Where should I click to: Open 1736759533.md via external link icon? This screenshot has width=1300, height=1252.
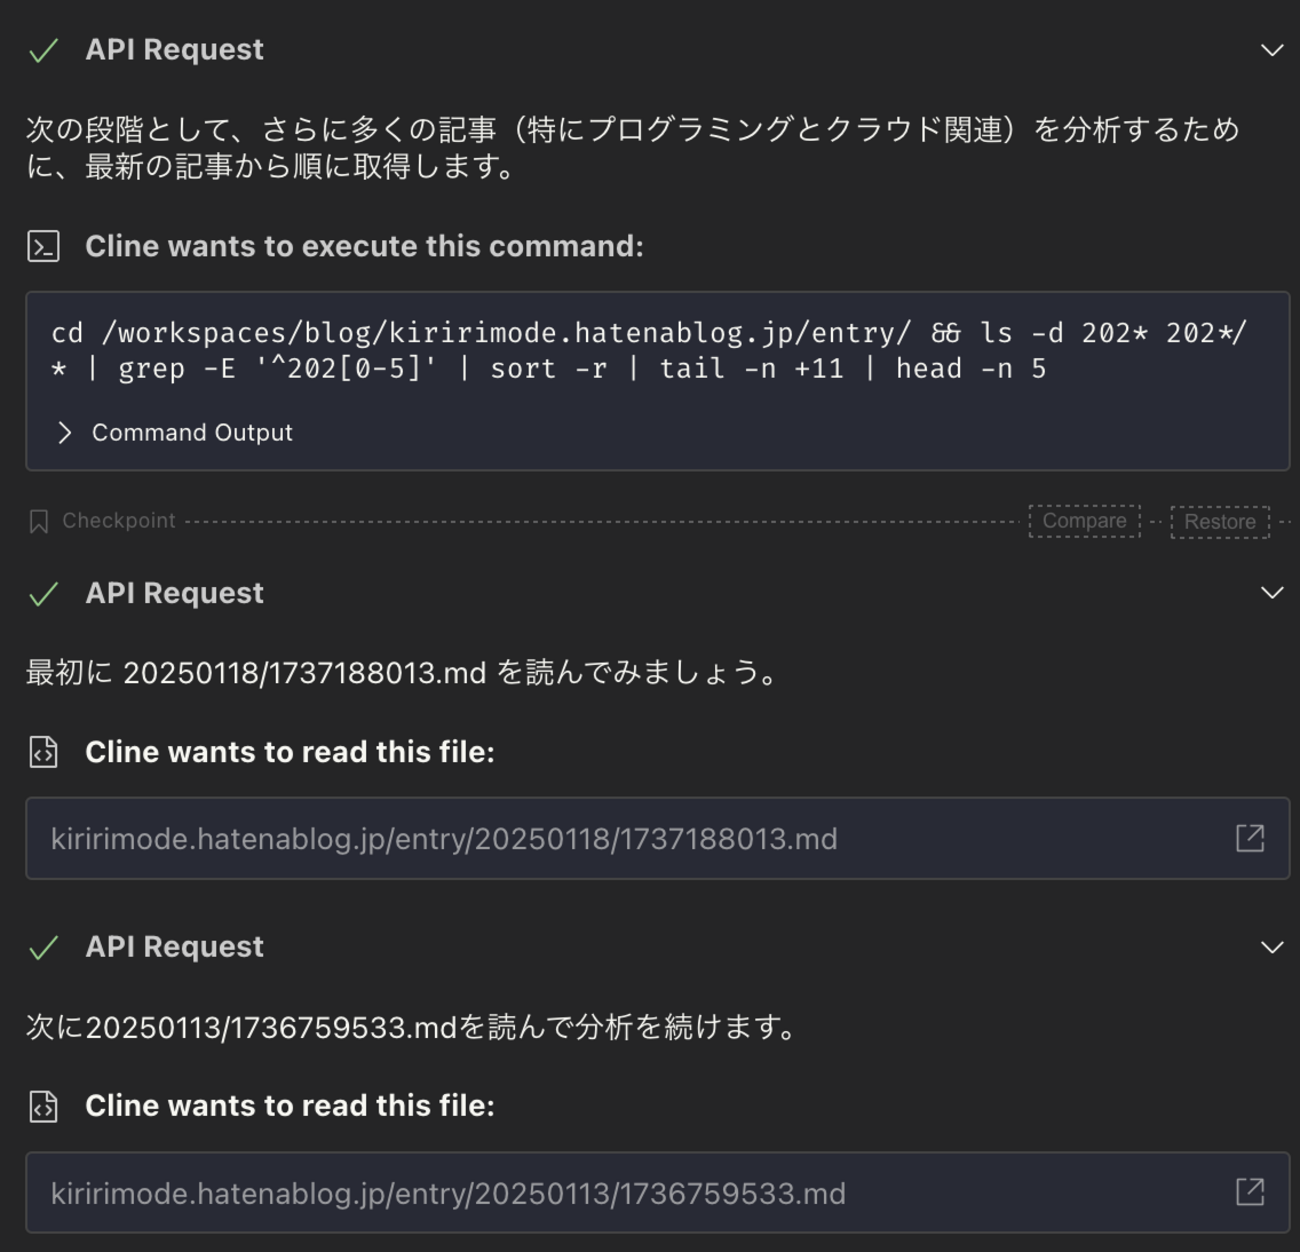(x=1250, y=1192)
